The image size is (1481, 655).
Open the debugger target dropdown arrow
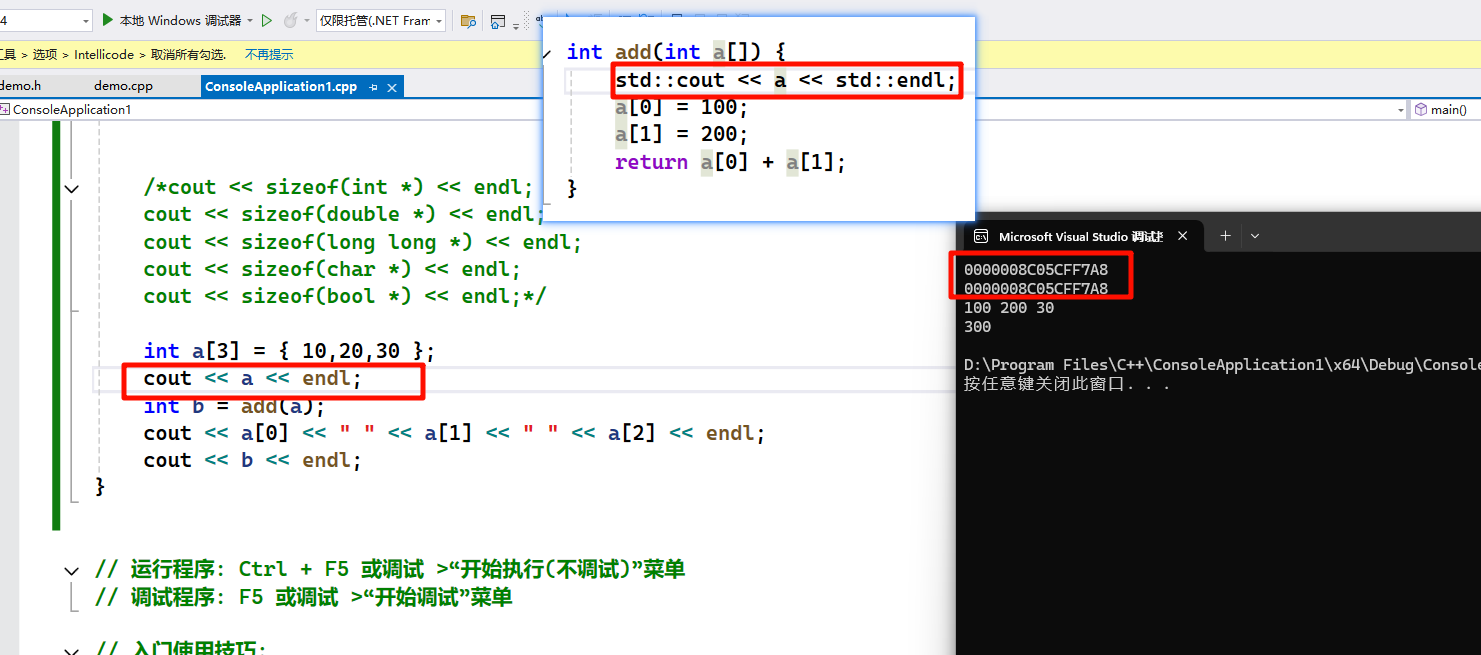pyautogui.click(x=251, y=20)
